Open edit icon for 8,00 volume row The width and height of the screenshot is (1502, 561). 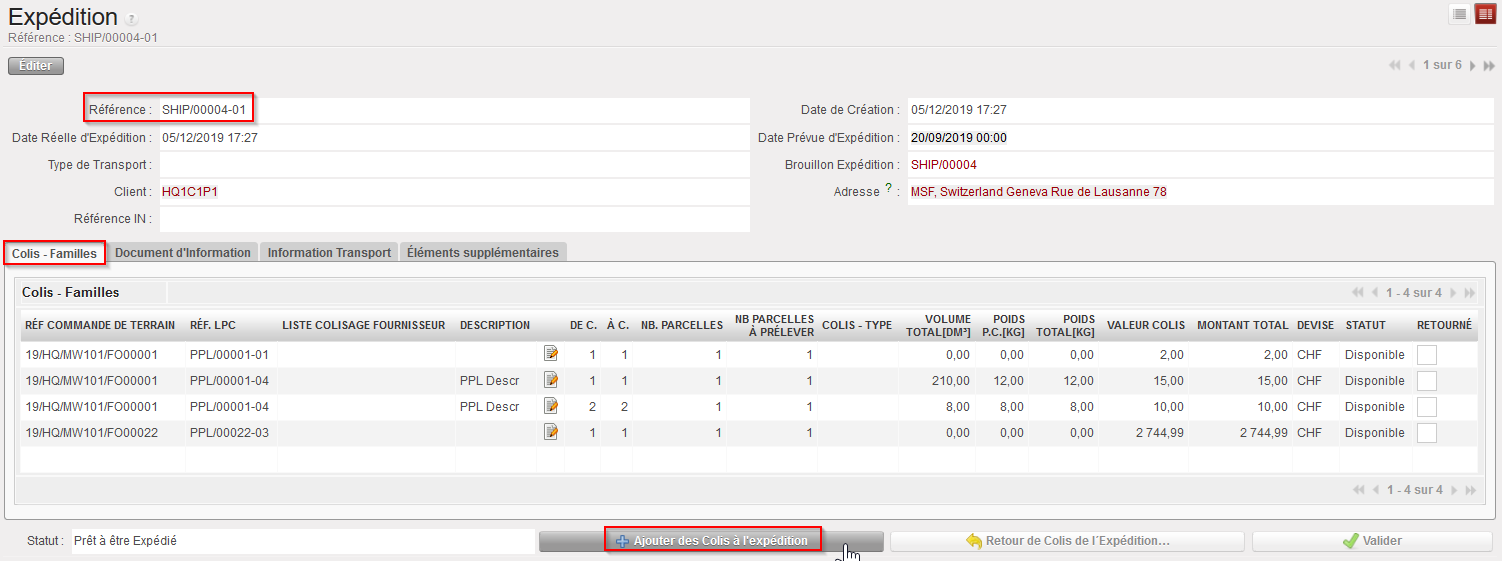(551, 406)
